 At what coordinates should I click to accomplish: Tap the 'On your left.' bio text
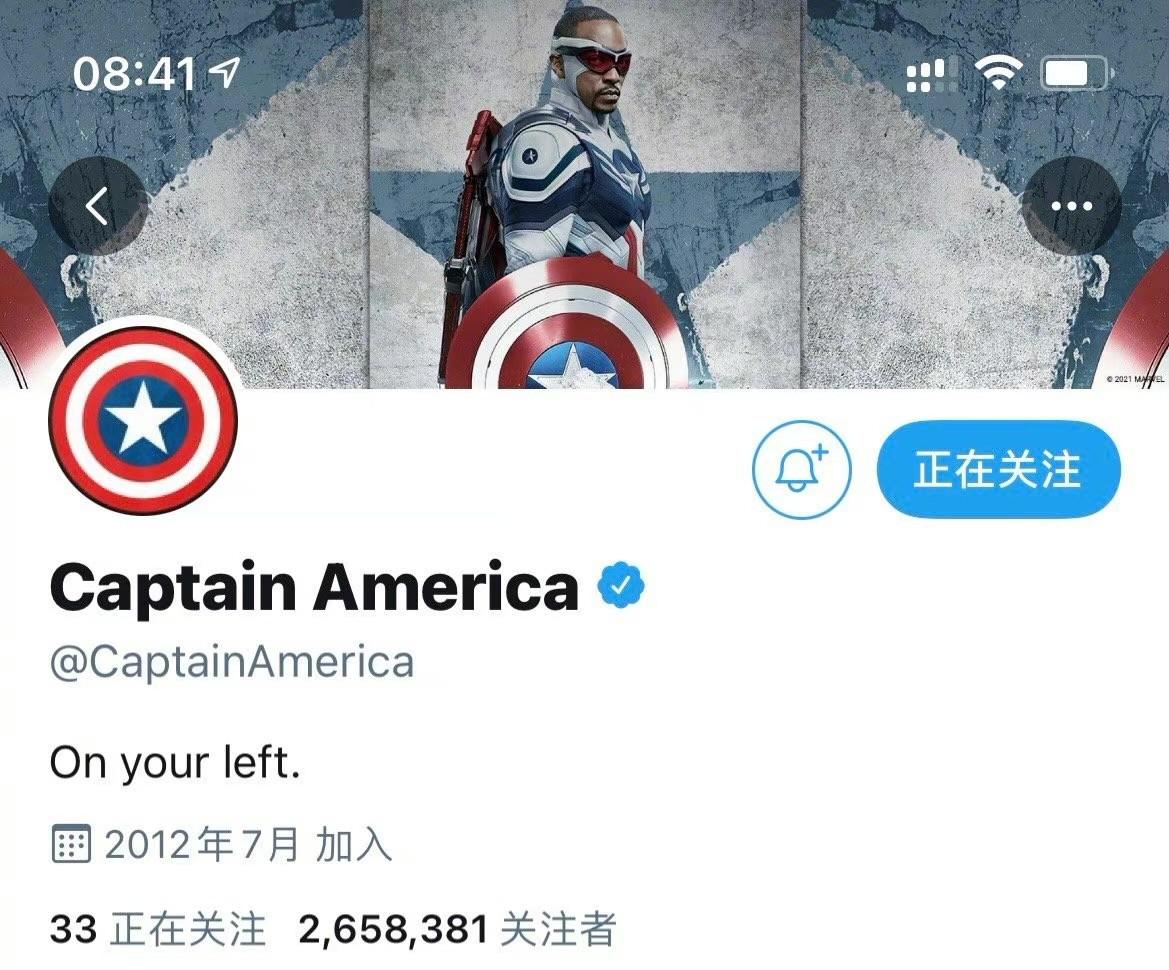click(x=175, y=763)
